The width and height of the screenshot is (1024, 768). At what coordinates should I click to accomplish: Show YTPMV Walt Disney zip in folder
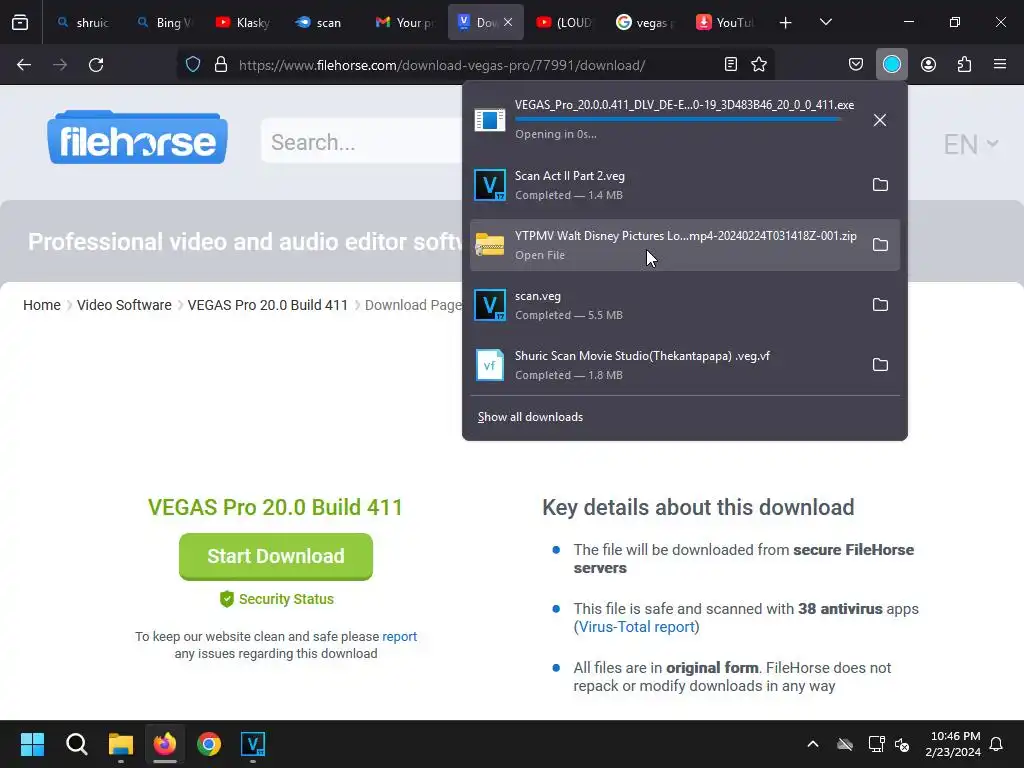click(x=880, y=245)
